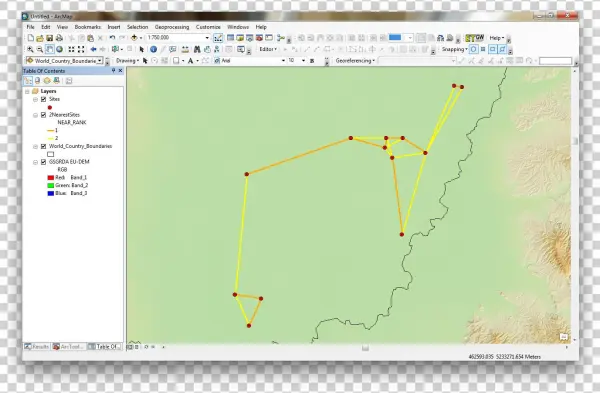This screenshot has width=600, height=393.
Task: Open the font size 10 dropdown
Action: coord(303,61)
